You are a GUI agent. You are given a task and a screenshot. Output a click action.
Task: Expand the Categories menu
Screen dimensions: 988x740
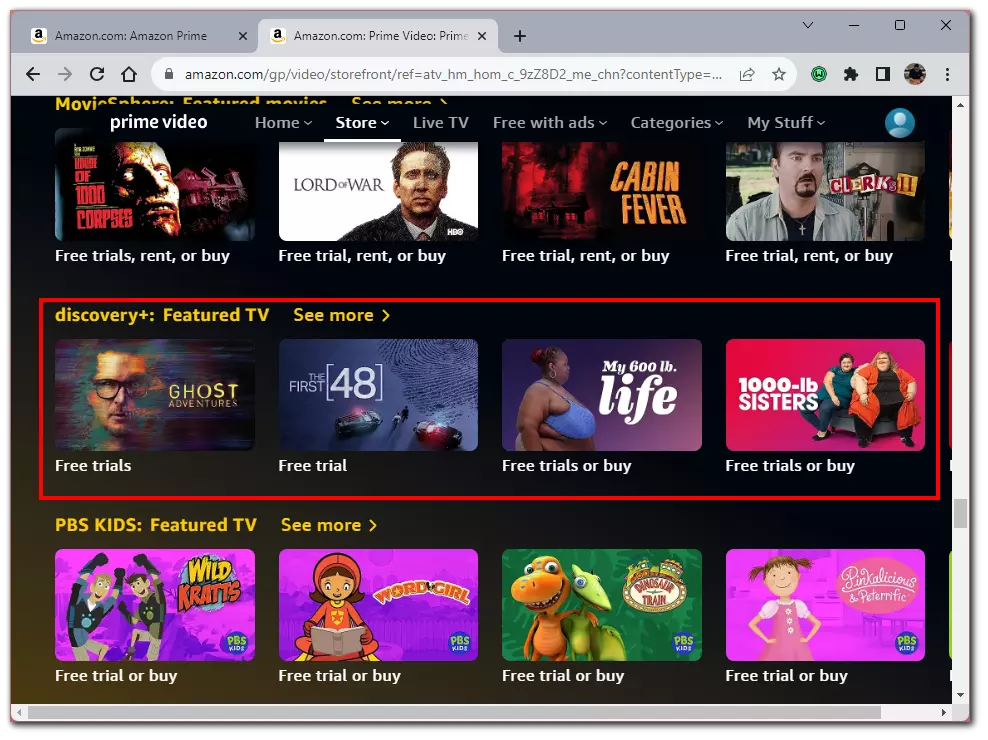(677, 123)
